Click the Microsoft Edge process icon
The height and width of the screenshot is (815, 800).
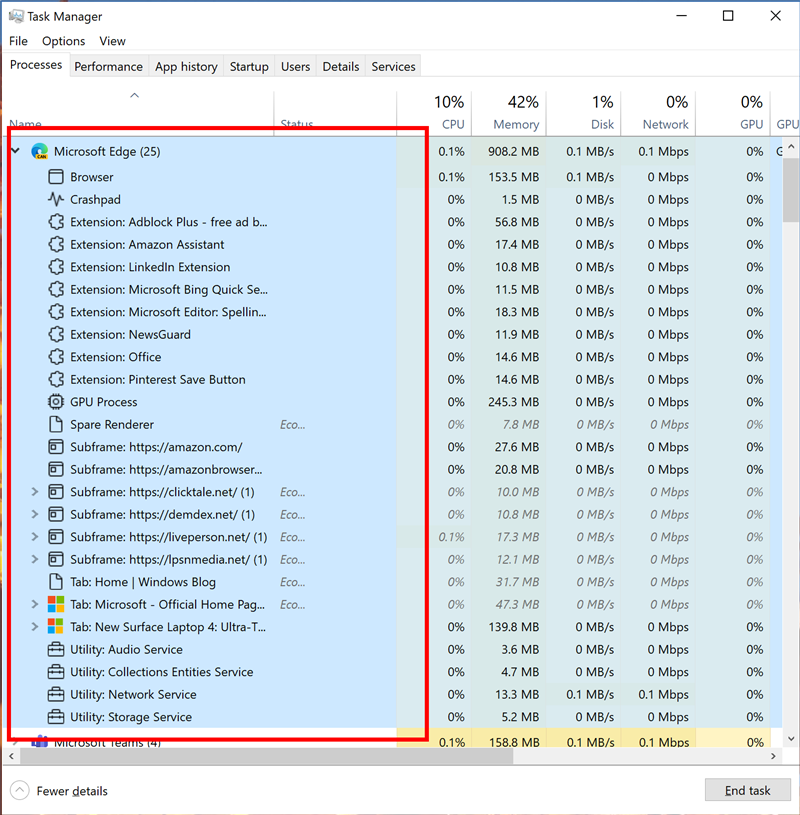[40, 152]
